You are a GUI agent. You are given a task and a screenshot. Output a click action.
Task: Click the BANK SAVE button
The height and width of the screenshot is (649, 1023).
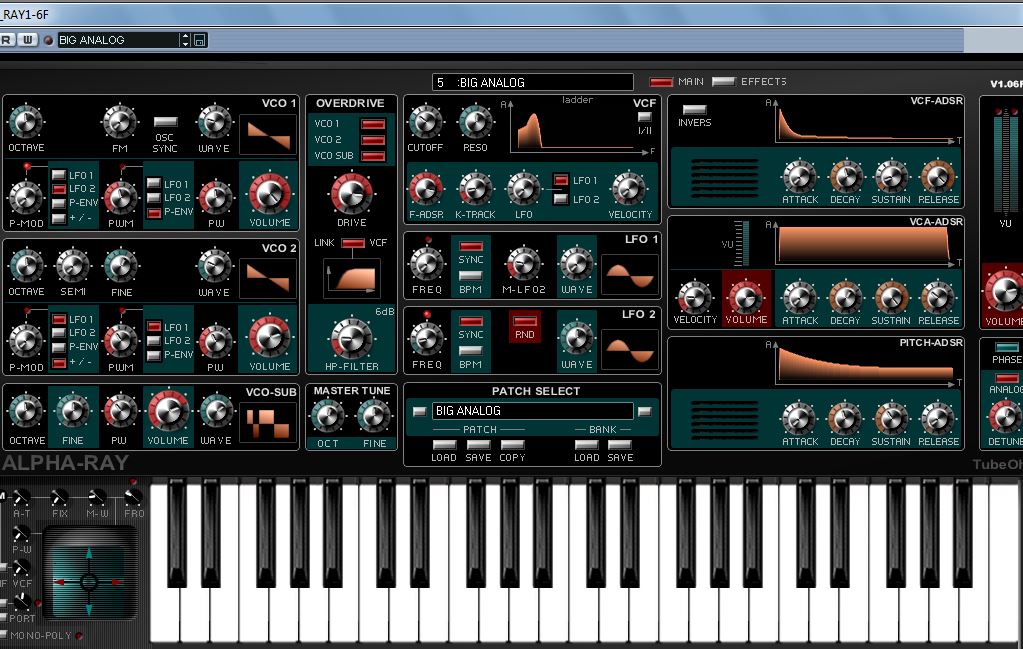[x=620, y=445]
